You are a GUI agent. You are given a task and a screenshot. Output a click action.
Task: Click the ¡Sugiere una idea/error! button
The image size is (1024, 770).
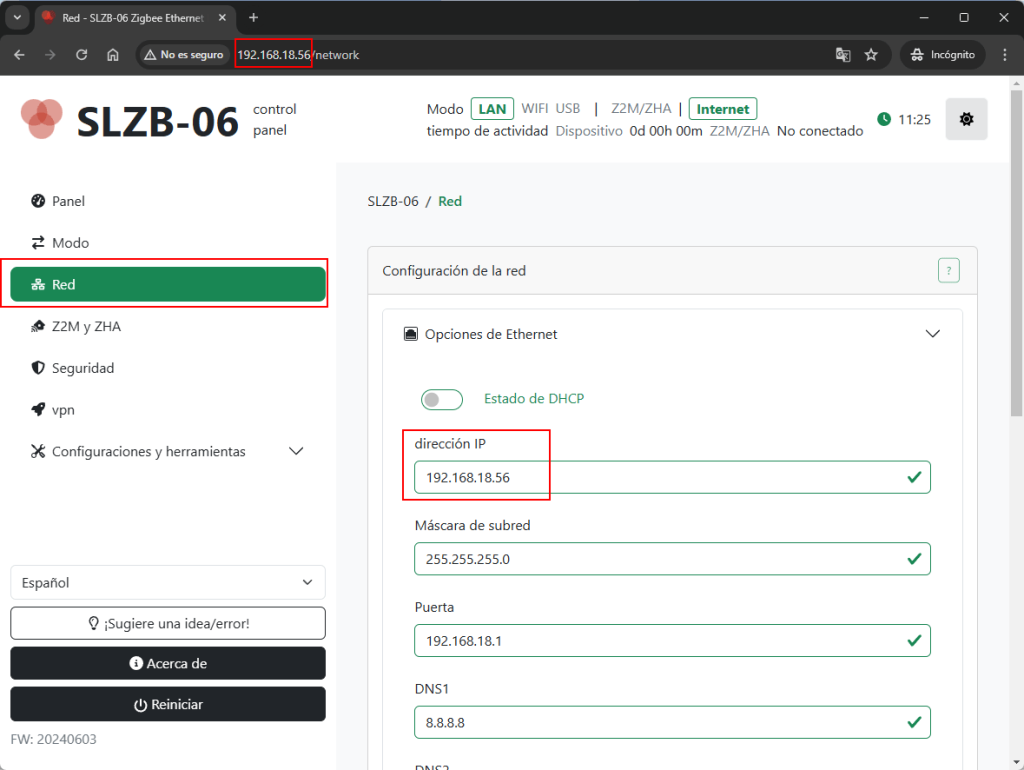tap(168, 623)
